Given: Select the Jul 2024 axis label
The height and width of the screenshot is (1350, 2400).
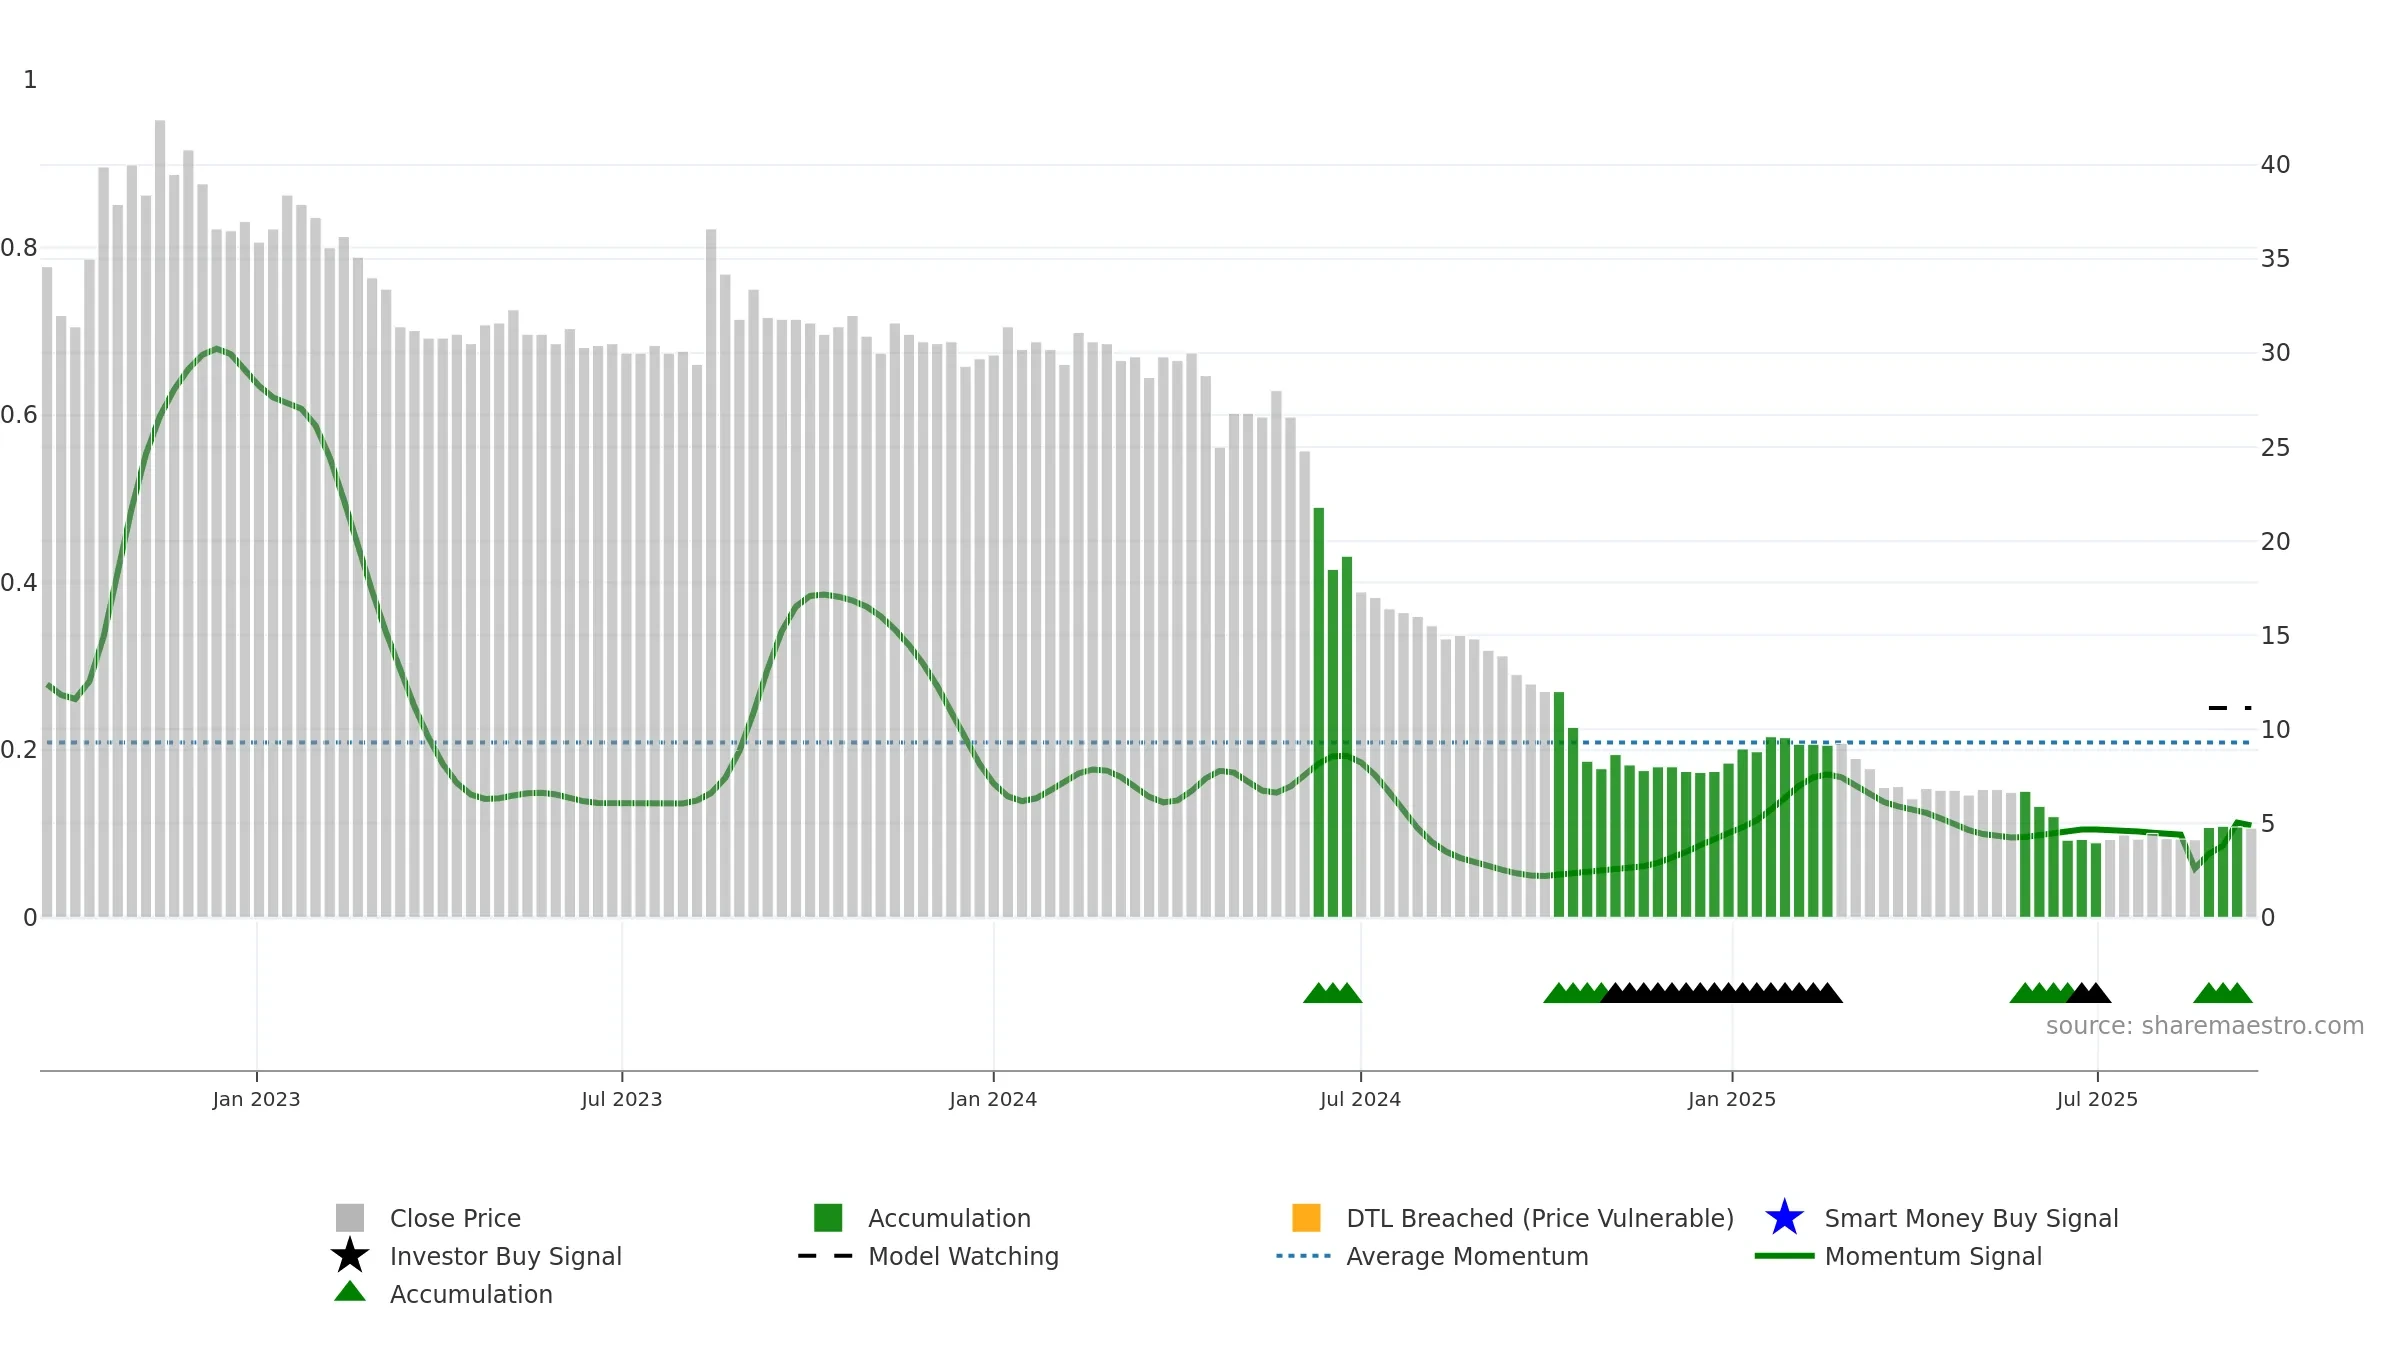Looking at the screenshot, I should coord(1360,1100).
